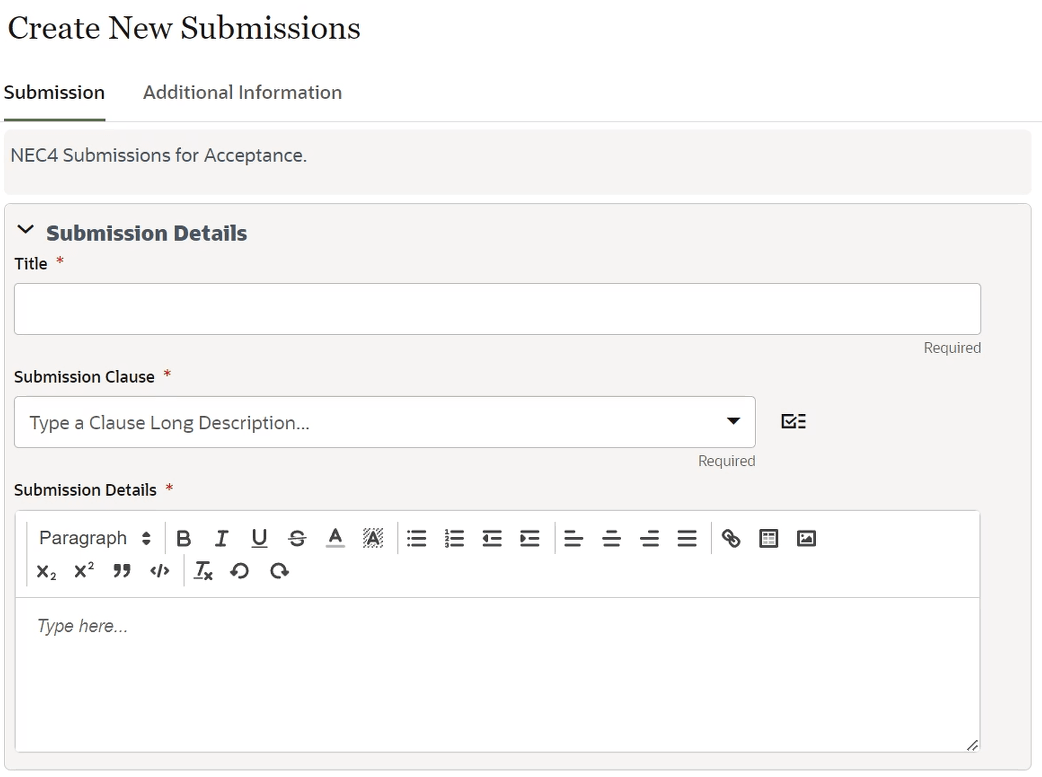Apply strikethrough to text
Screen dimensions: 1042x777
[297, 538]
